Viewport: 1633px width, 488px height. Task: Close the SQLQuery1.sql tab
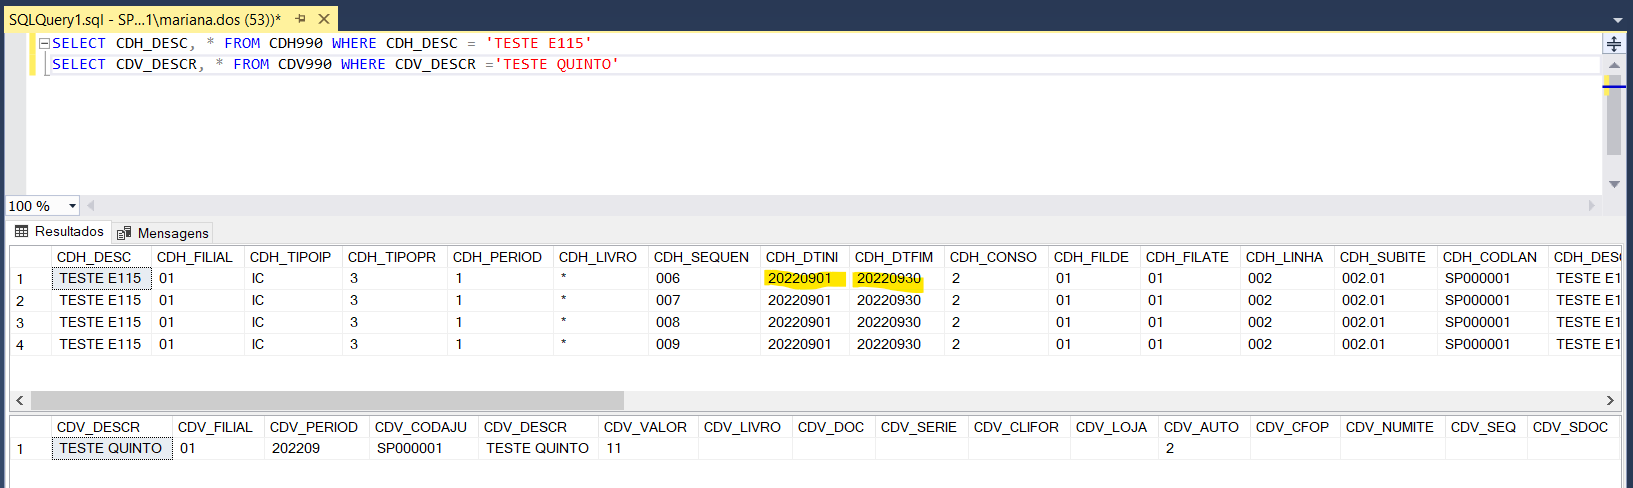point(324,19)
